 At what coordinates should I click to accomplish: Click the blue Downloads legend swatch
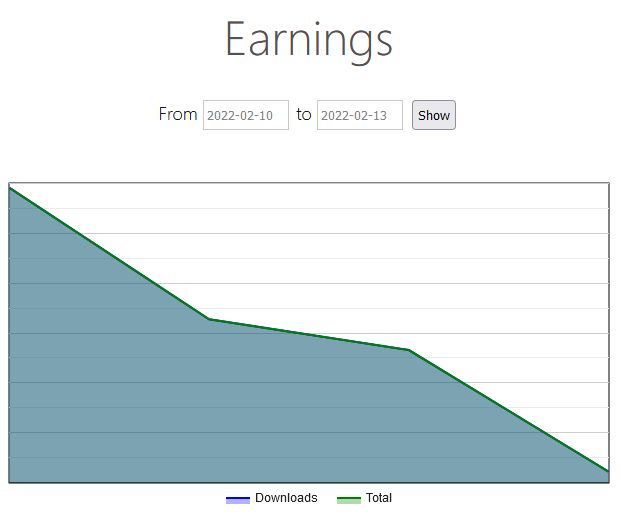point(238,500)
